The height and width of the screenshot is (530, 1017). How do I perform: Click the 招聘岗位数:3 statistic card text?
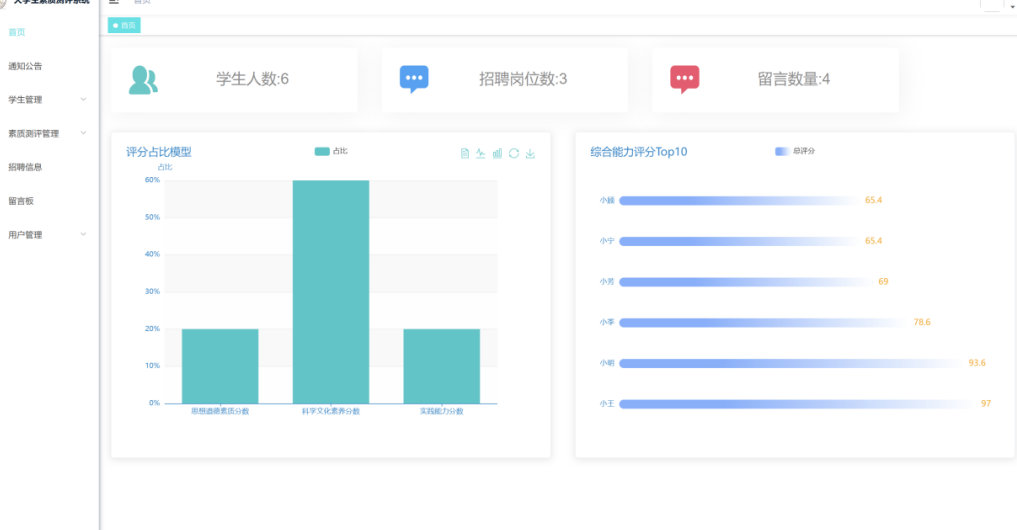pyautogui.click(x=523, y=79)
